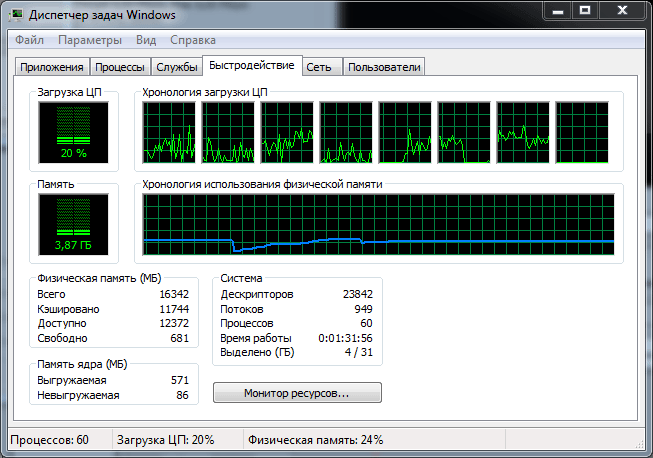Viewport: 653px width, 458px height.
Task: Click the Невыгружаемая value 86
Action: pos(182,395)
